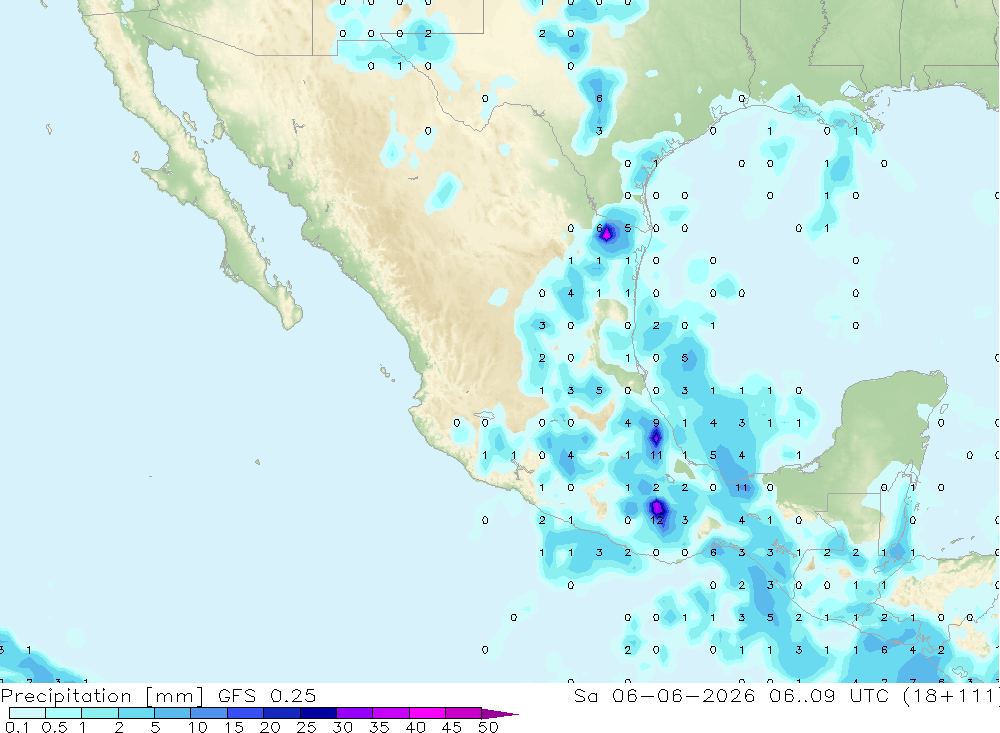Click the 45–50 mm legend color swatch
The width and height of the screenshot is (1000, 733).
(464, 713)
